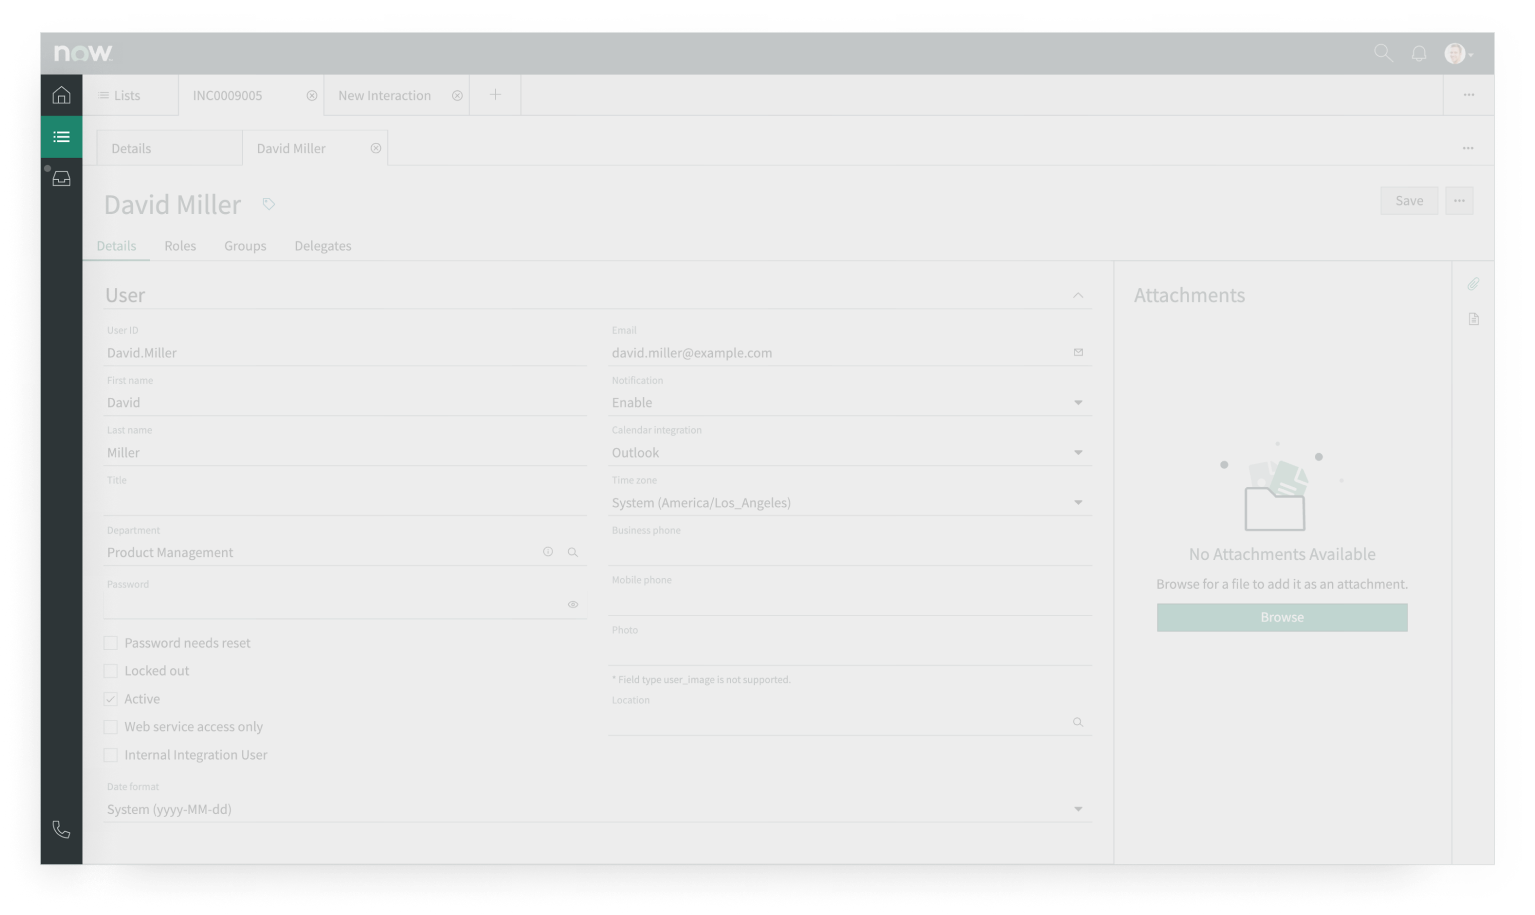Open the search magnifier in the header
The image size is (1535, 915).
coord(1383,54)
